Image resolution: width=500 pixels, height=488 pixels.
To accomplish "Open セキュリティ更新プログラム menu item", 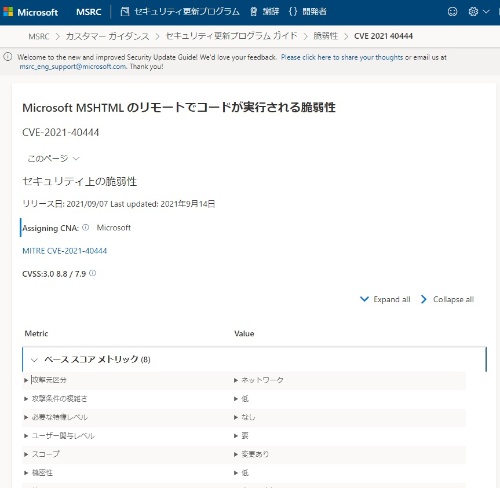I will coord(187,12).
